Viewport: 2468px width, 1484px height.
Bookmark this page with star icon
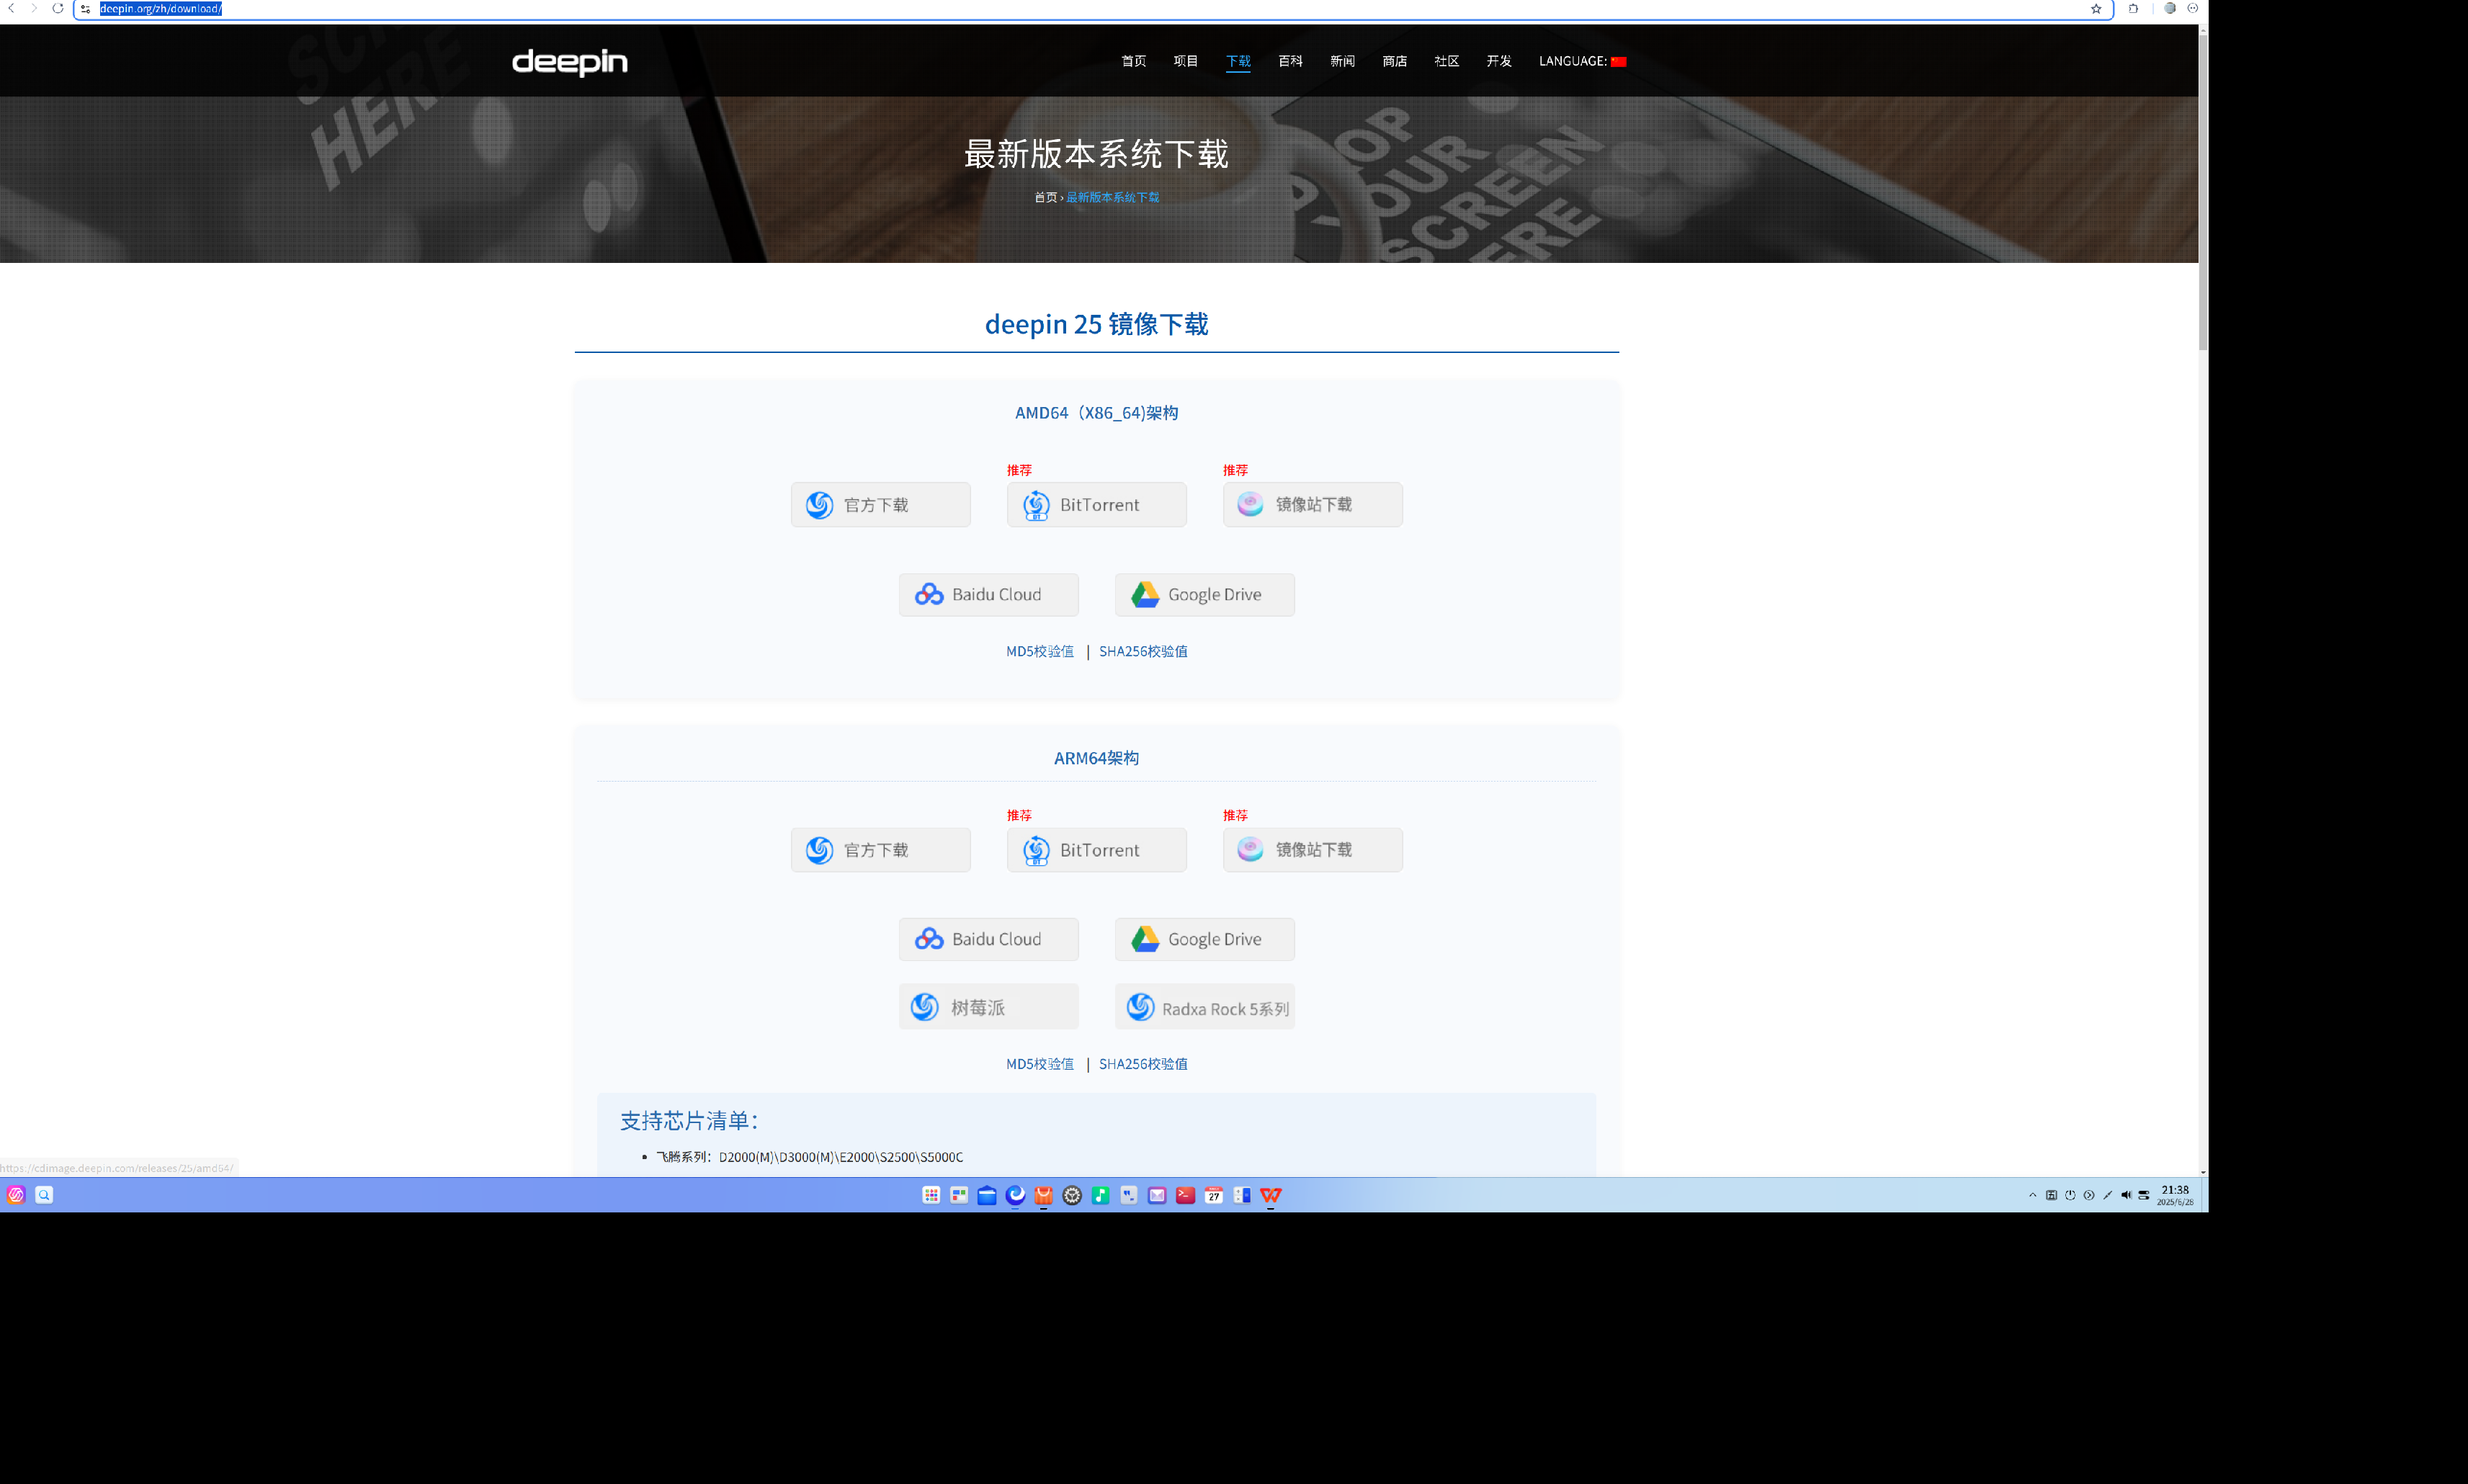tap(2096, 9)
